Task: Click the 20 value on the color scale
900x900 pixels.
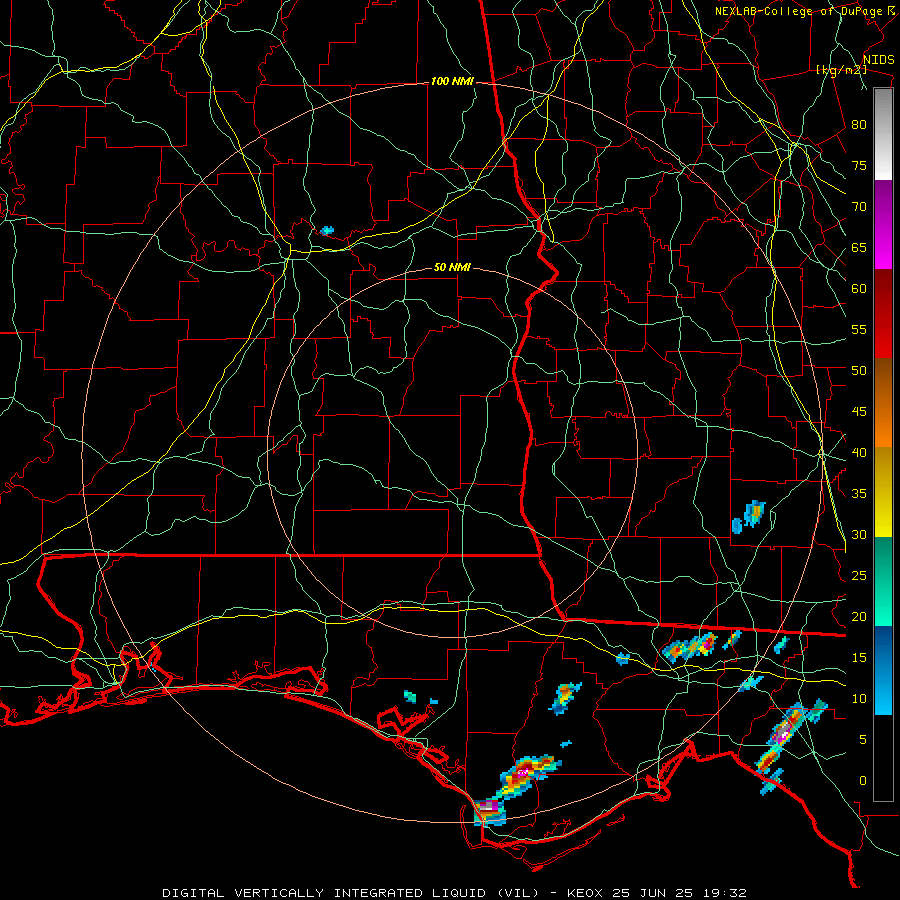Action: pos(859,616)
